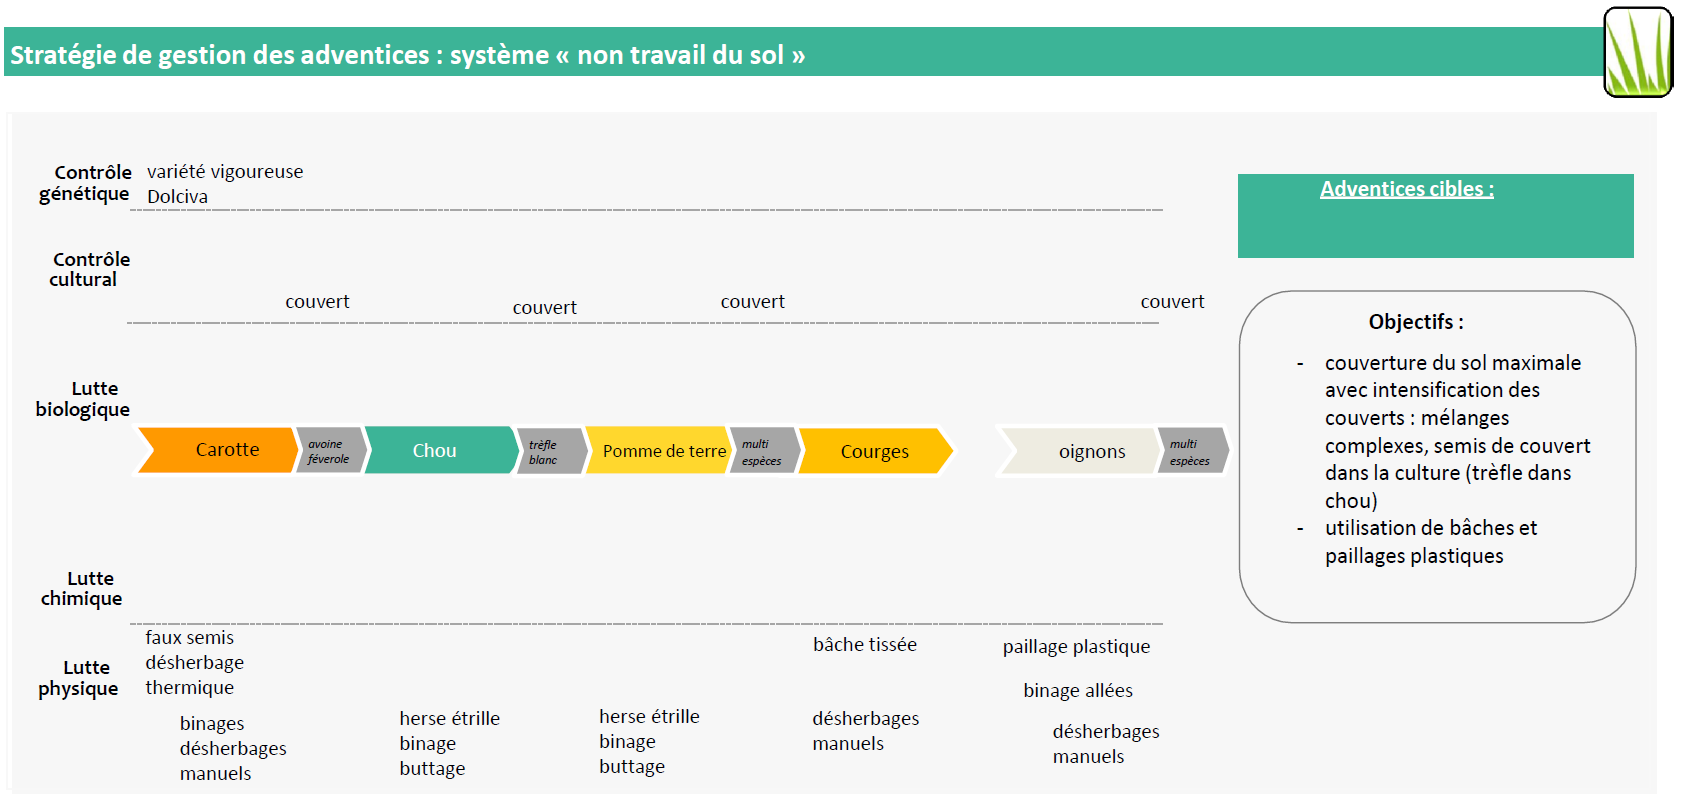The image size is (1682, 798).
Task: Select the grey 'trèfle blanc' cover block
Action: [x=551, y=452]
